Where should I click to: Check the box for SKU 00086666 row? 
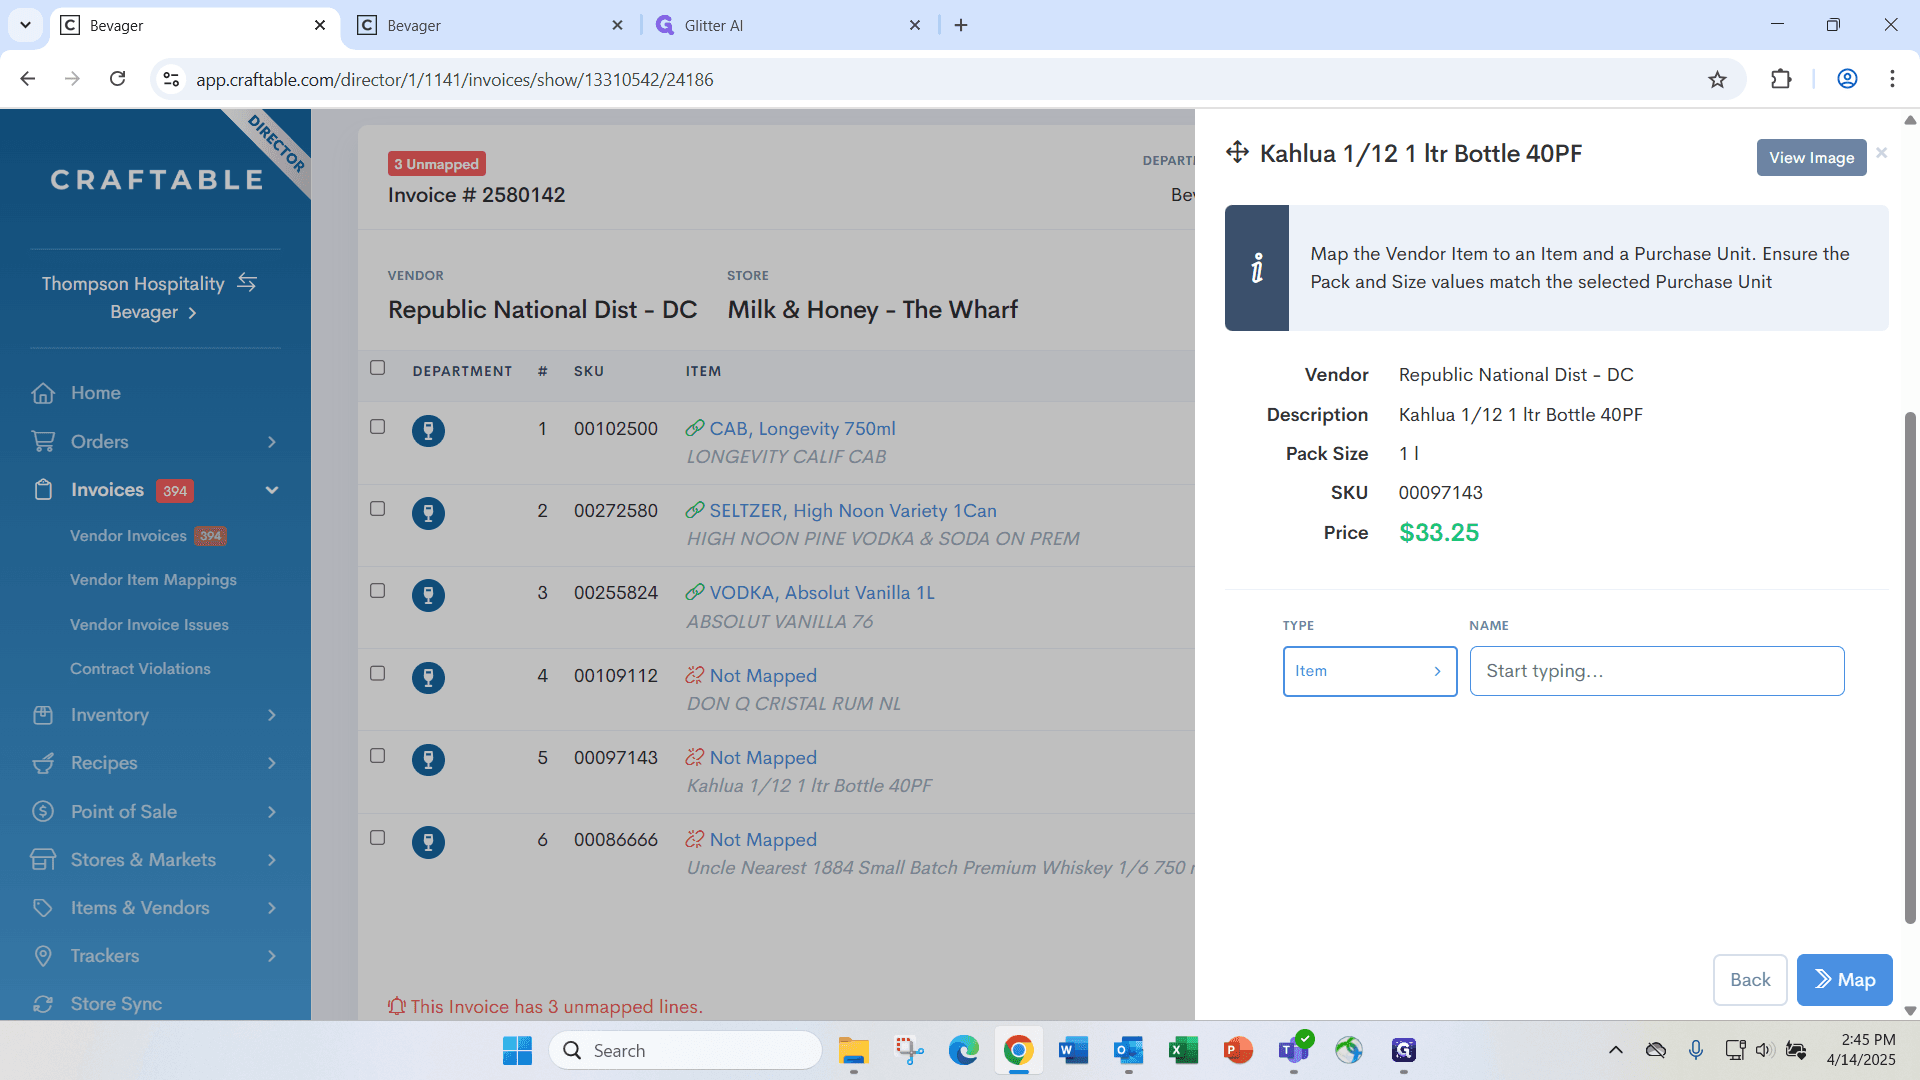click(x=377, y=838)
